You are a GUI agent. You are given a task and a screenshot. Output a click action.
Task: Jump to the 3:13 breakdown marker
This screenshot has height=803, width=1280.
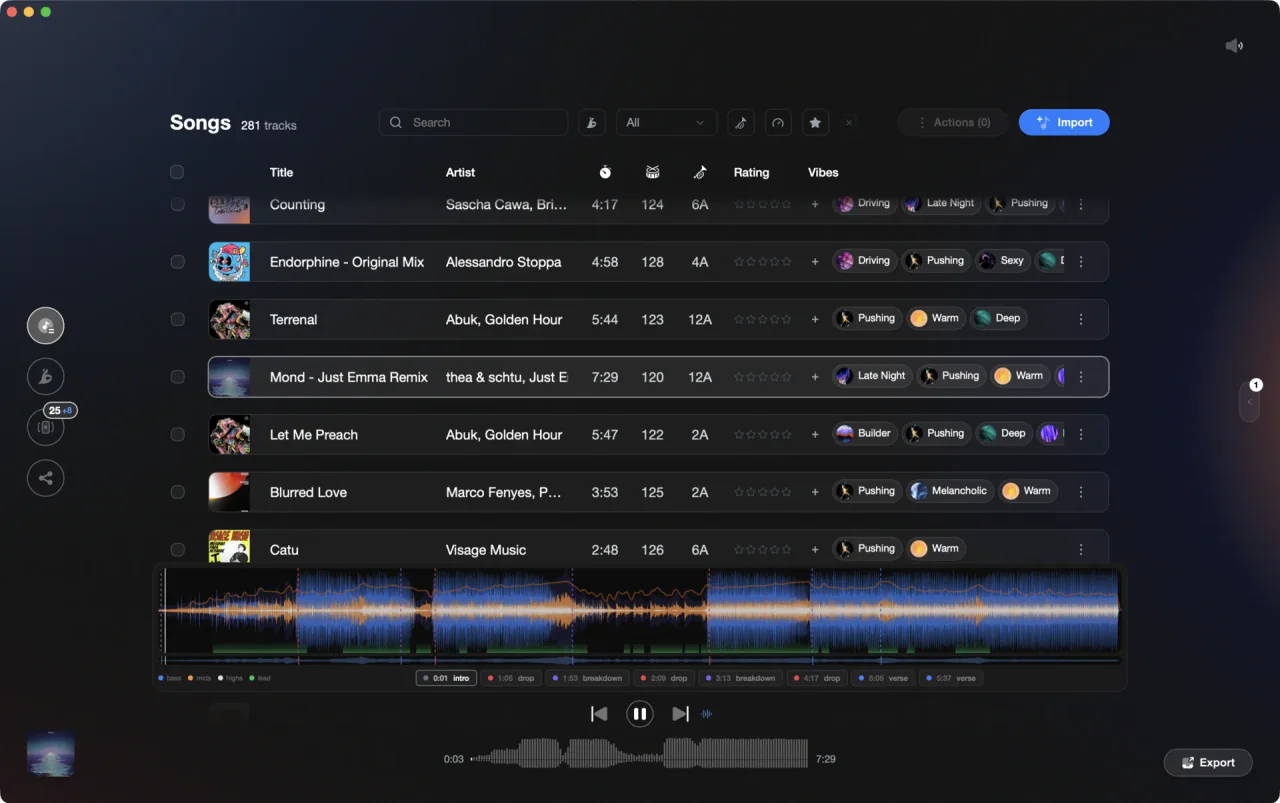[x=741, y=678]
